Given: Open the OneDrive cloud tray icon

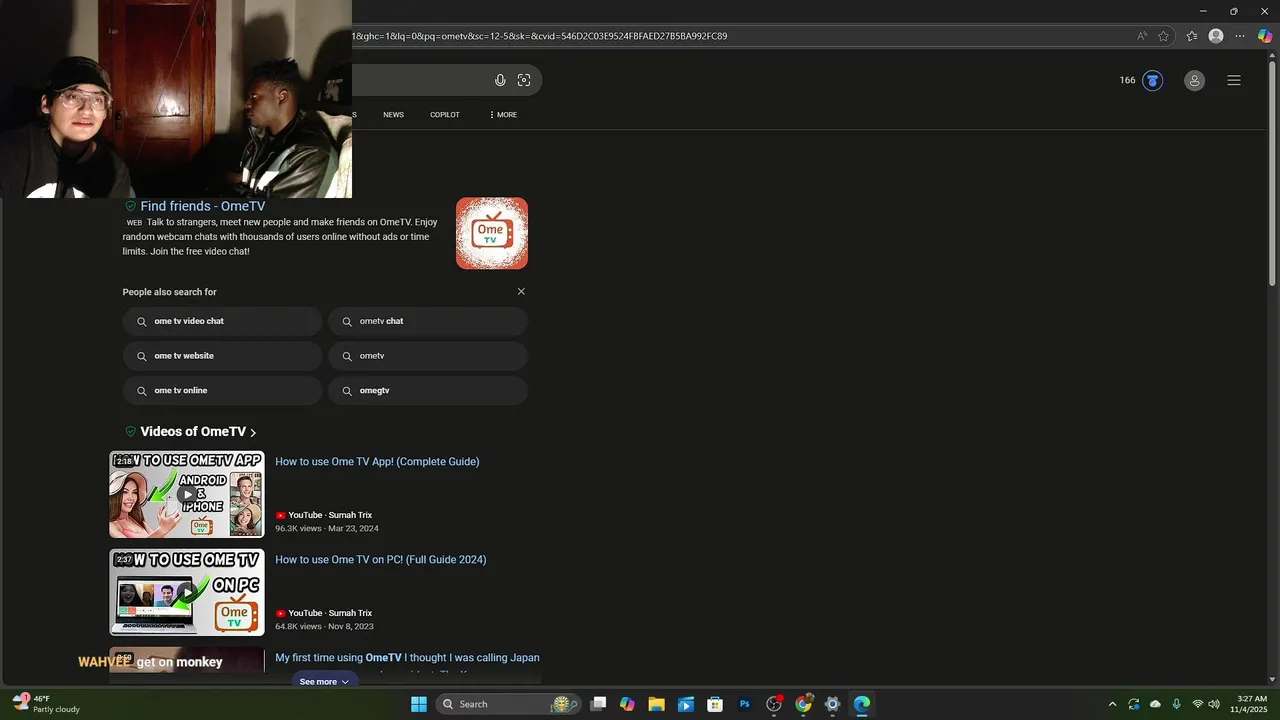Looking at the screenshot, I should pos(1155,704).
